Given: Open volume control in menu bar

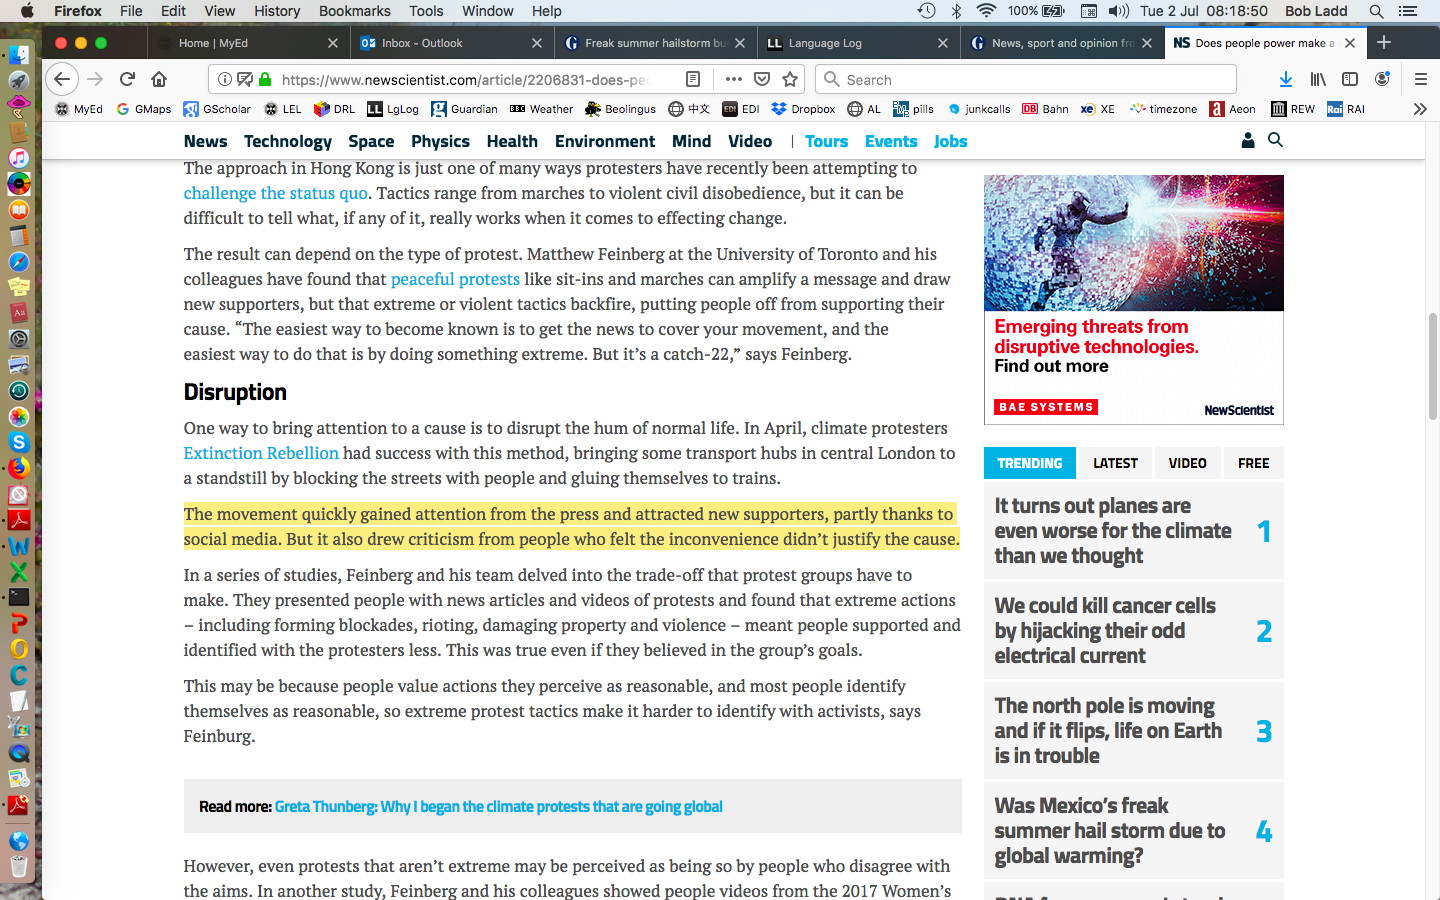Looking at the screenshot, I should pyautogui.click(x=1119, y=11).
